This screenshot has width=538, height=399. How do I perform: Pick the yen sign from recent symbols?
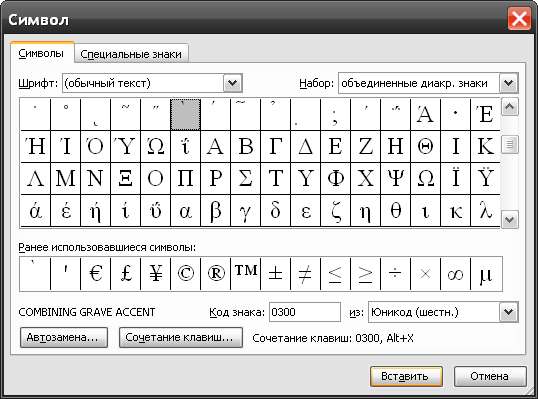pos(155,274)
